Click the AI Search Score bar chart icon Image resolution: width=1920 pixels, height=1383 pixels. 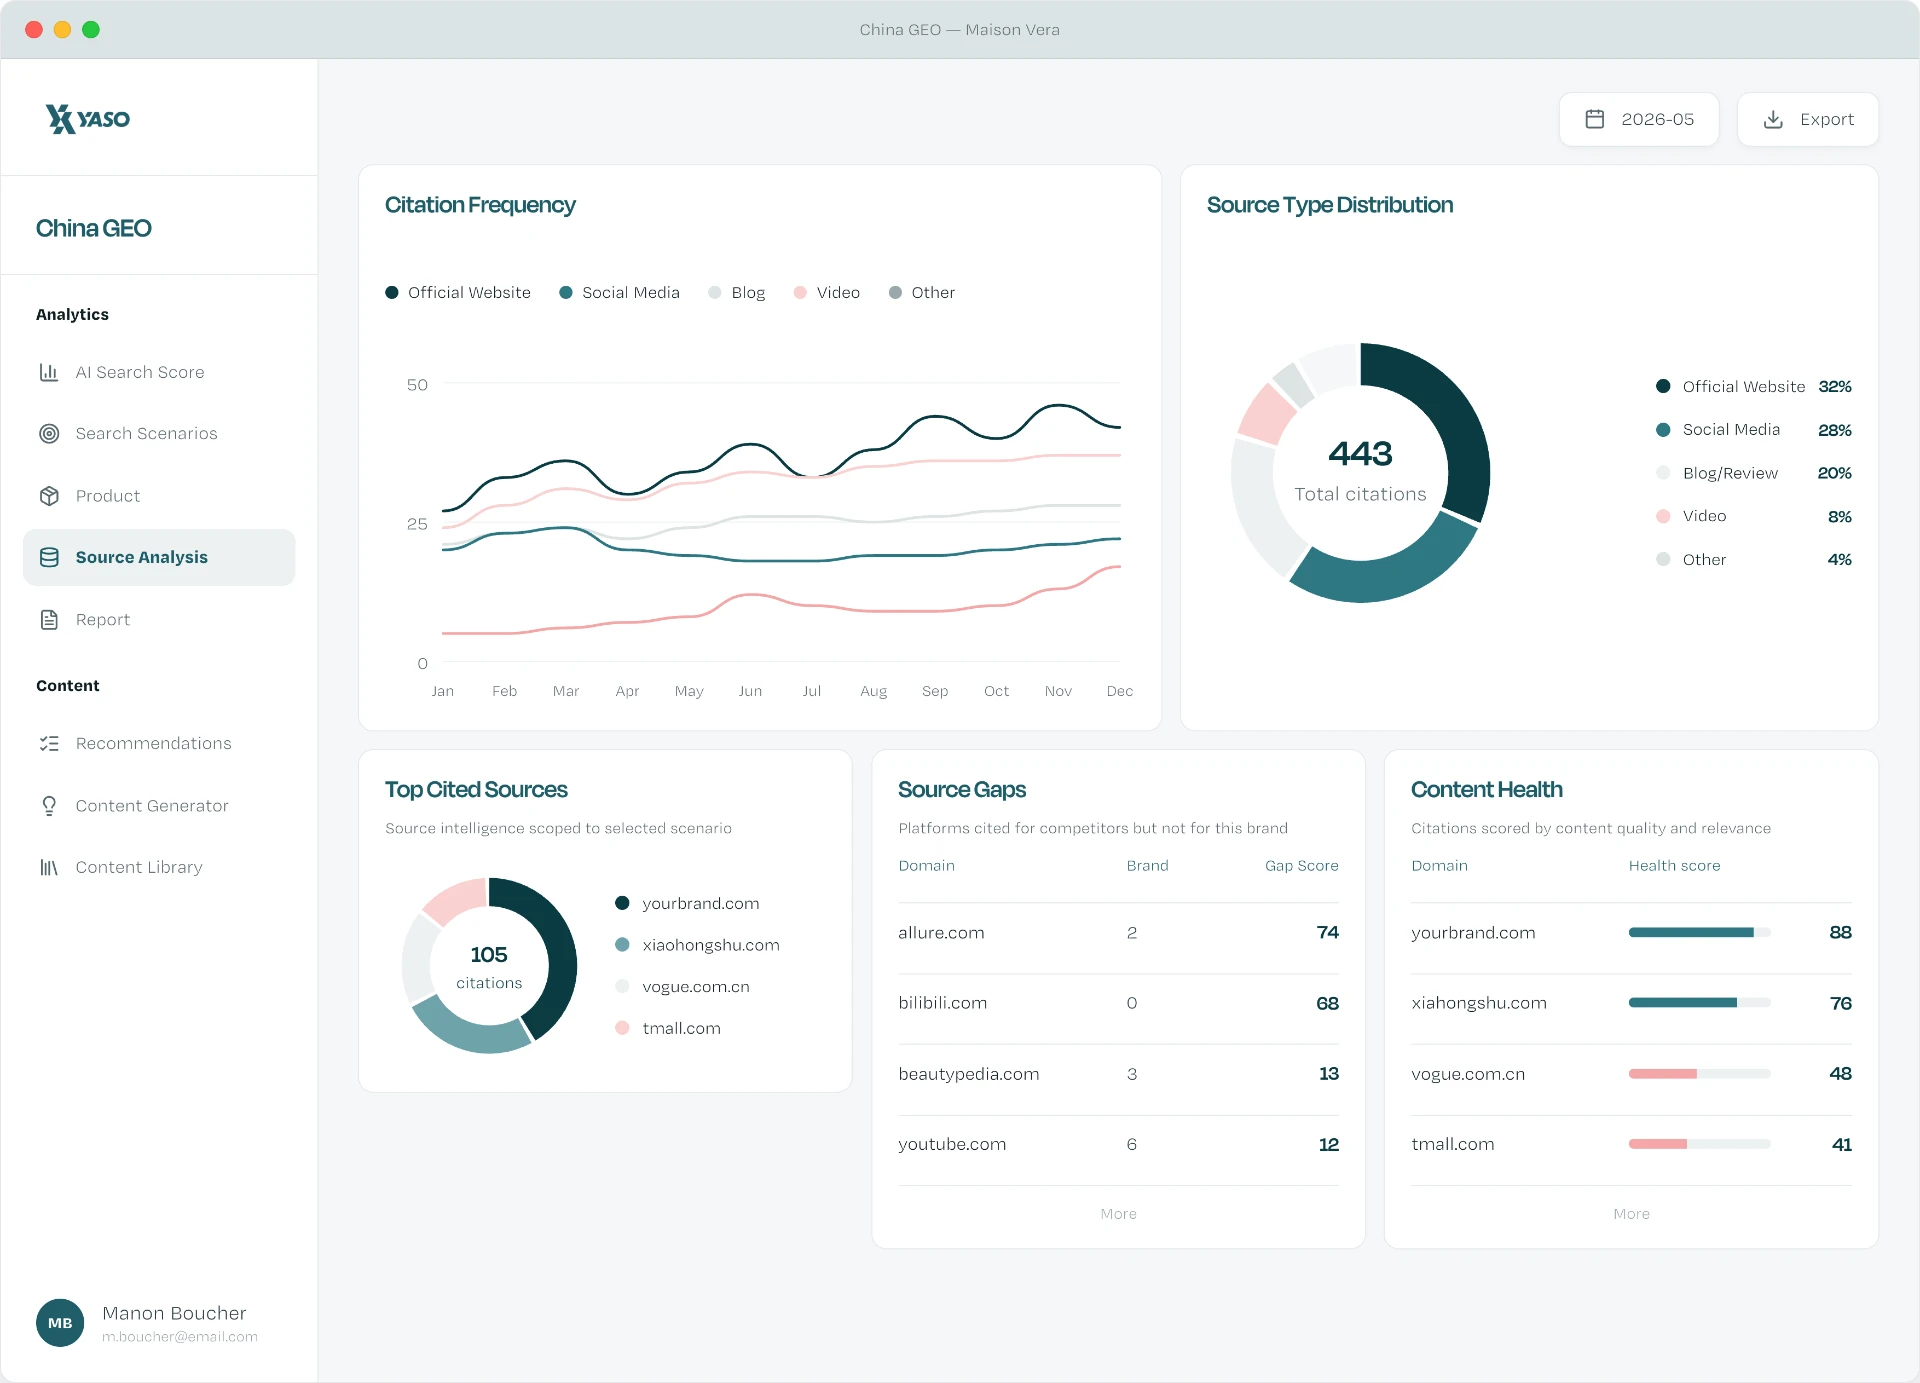pos(49,372)
